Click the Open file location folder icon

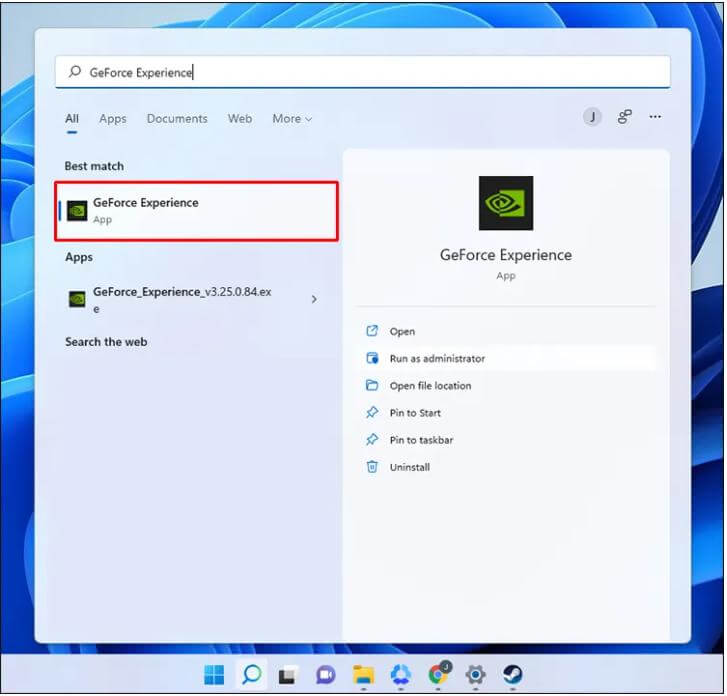(x=372, y=385)
